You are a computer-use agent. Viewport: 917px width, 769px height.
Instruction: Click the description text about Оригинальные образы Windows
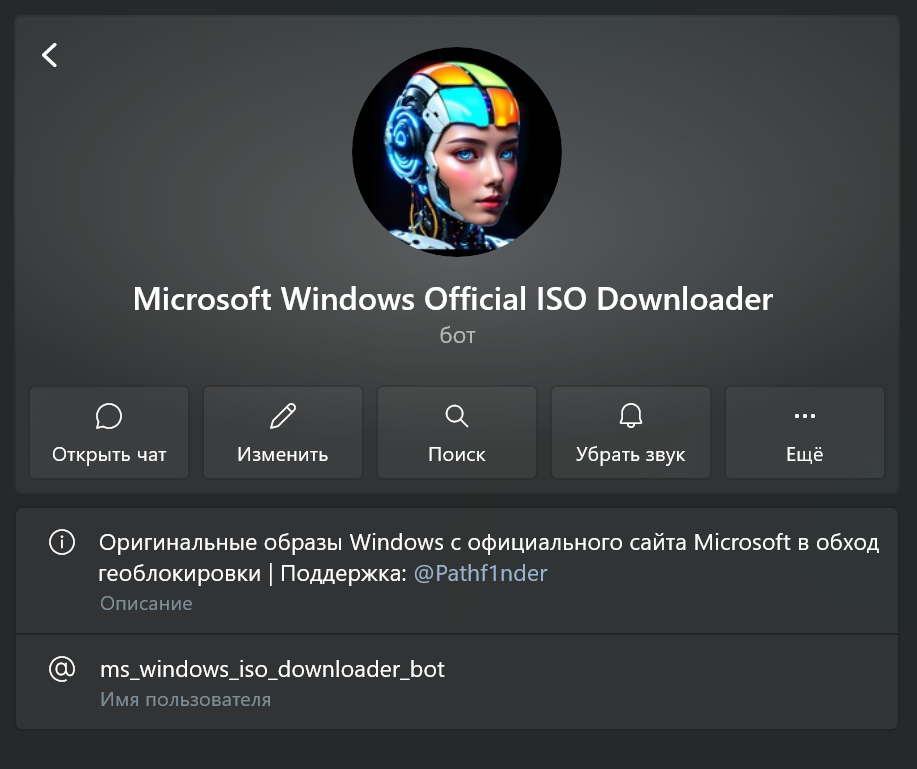(x=489, y=557)
